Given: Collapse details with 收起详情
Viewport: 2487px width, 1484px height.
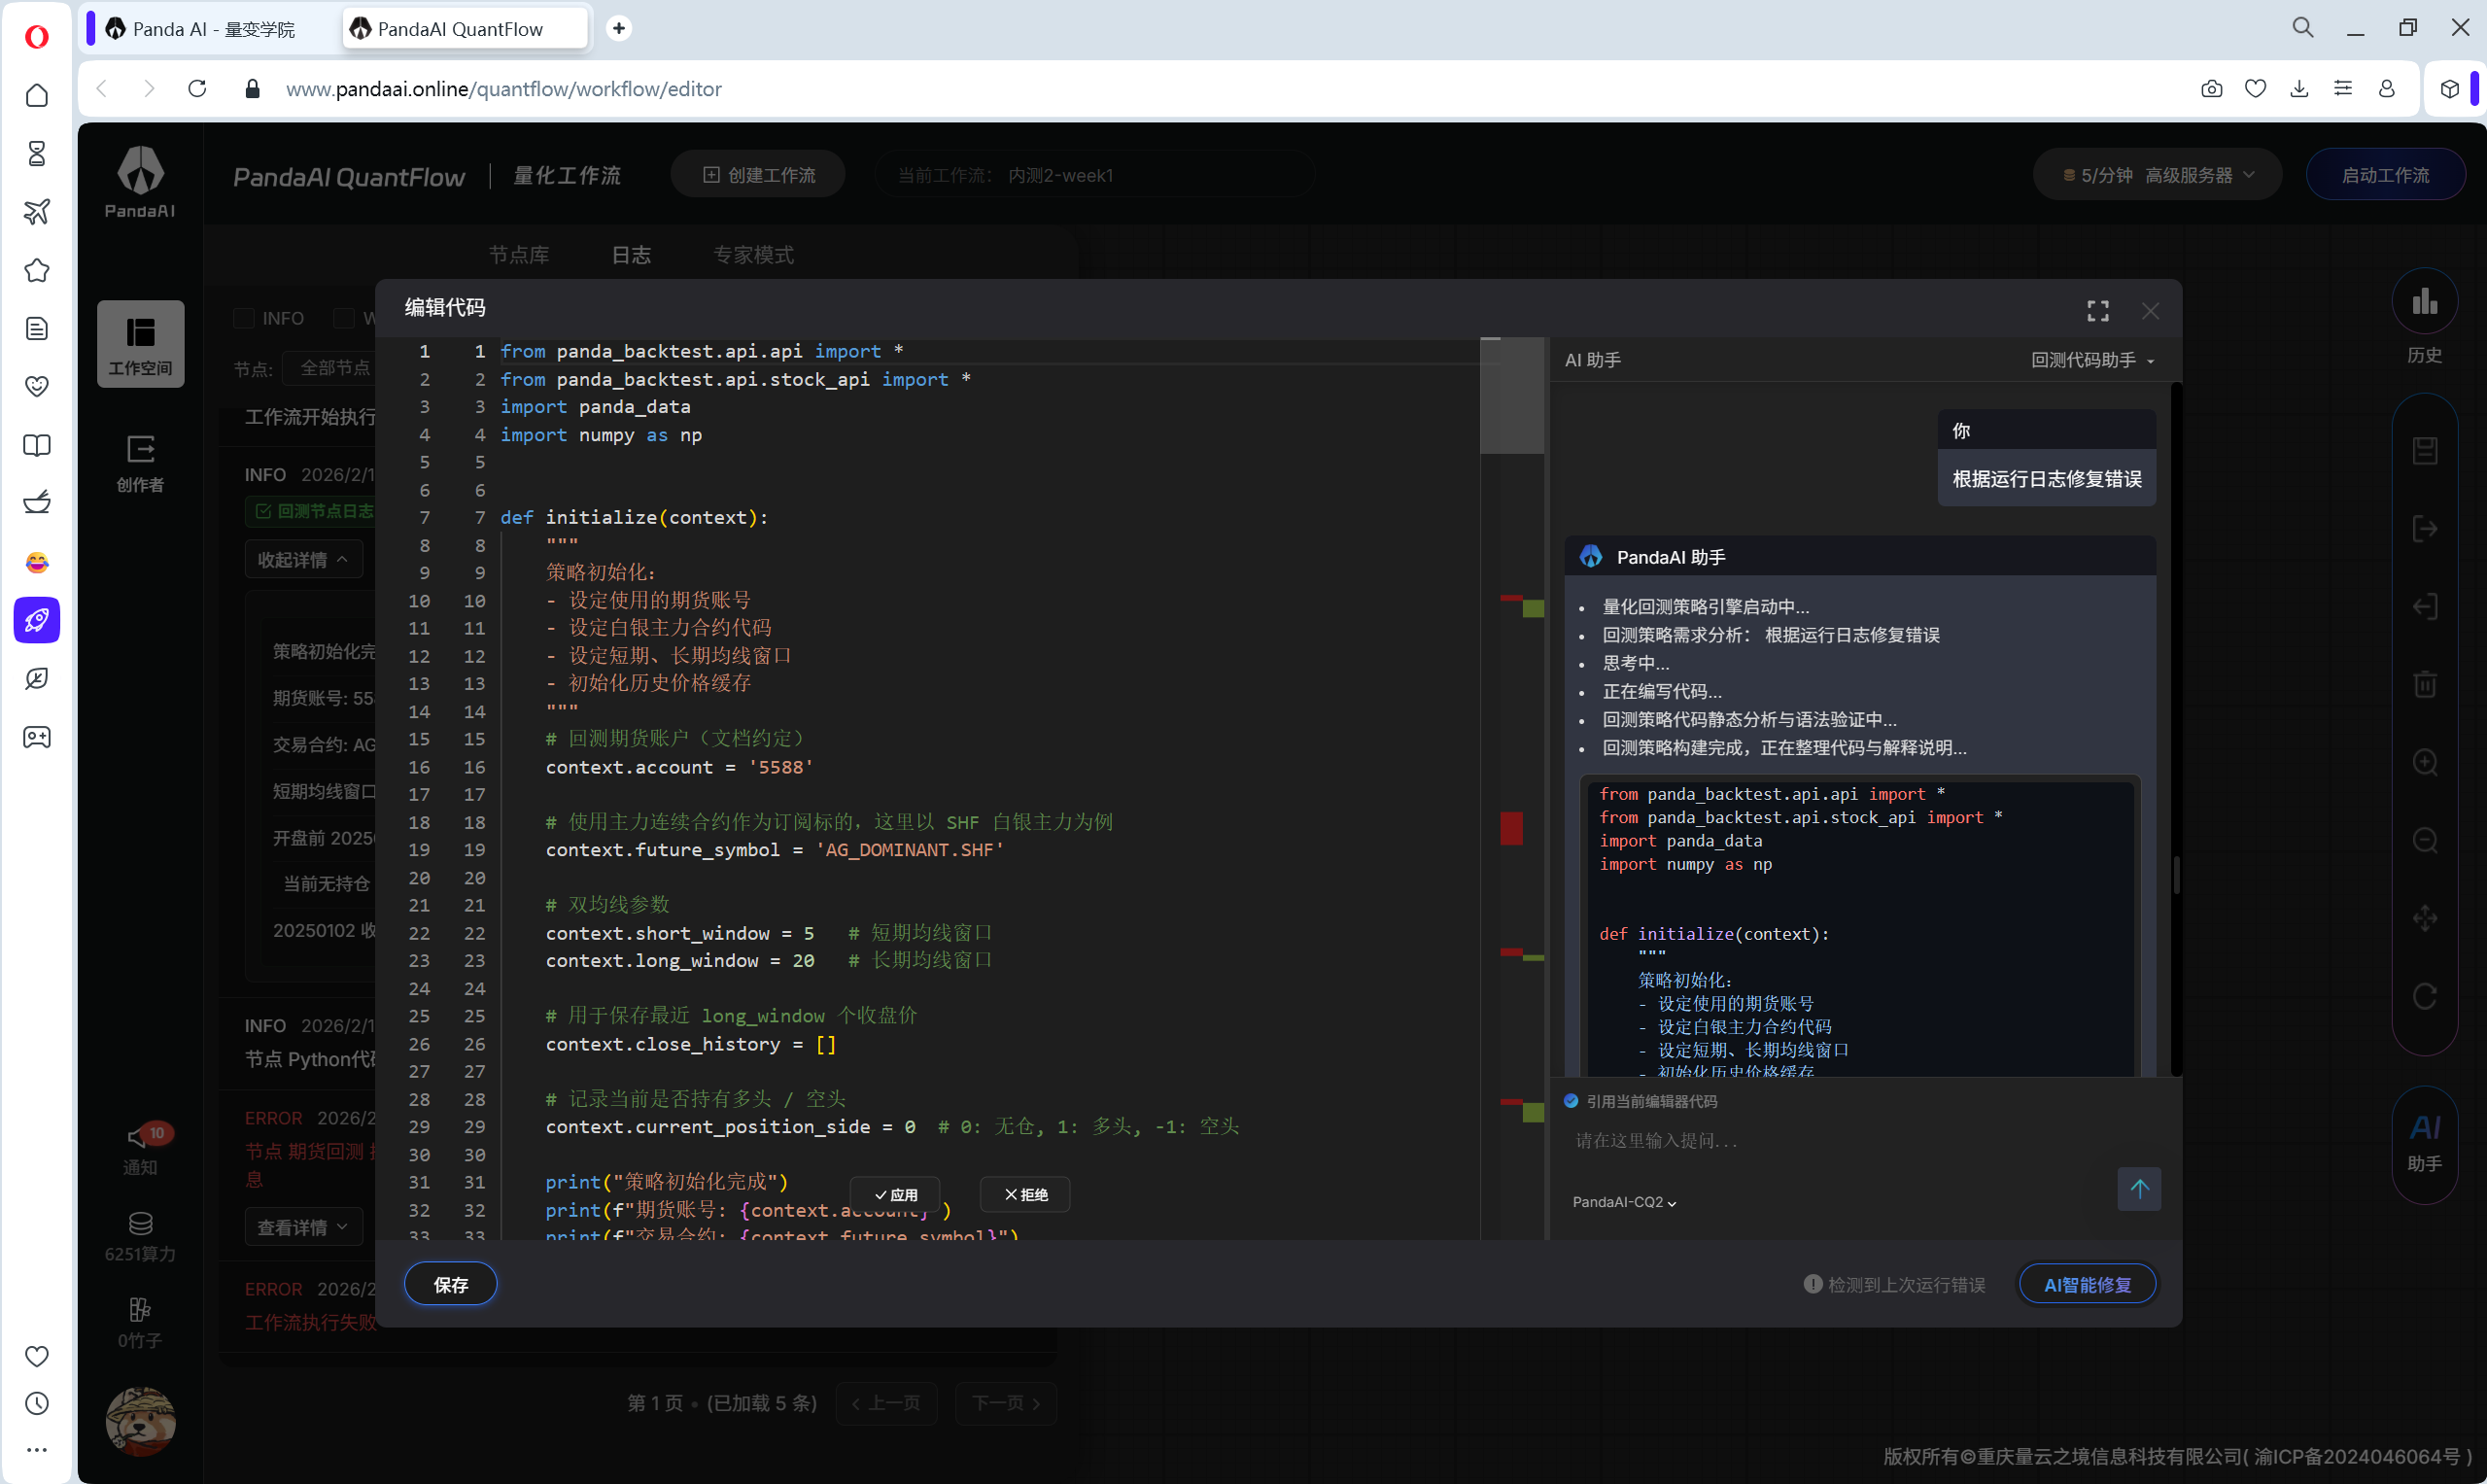Looking at the screenshot, I should point(302,559).
